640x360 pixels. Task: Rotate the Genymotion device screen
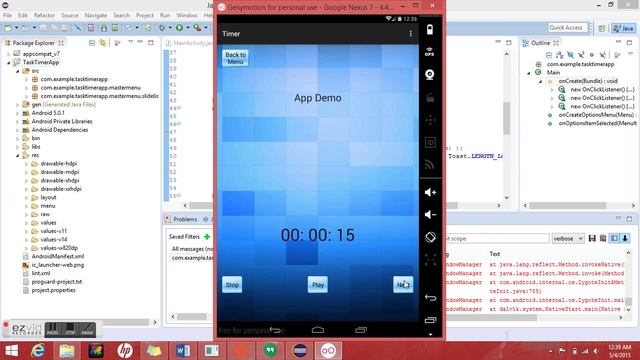point(430,237)
